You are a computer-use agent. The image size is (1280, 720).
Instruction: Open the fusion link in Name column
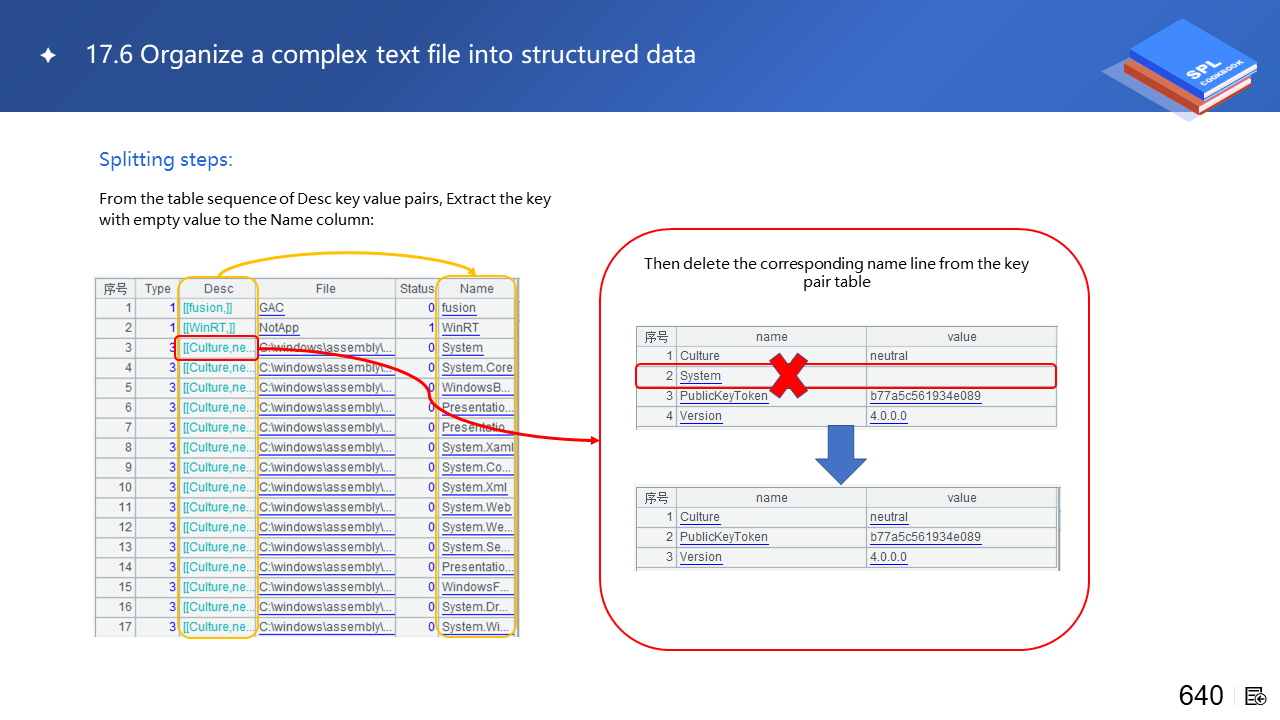coord(459,308)
